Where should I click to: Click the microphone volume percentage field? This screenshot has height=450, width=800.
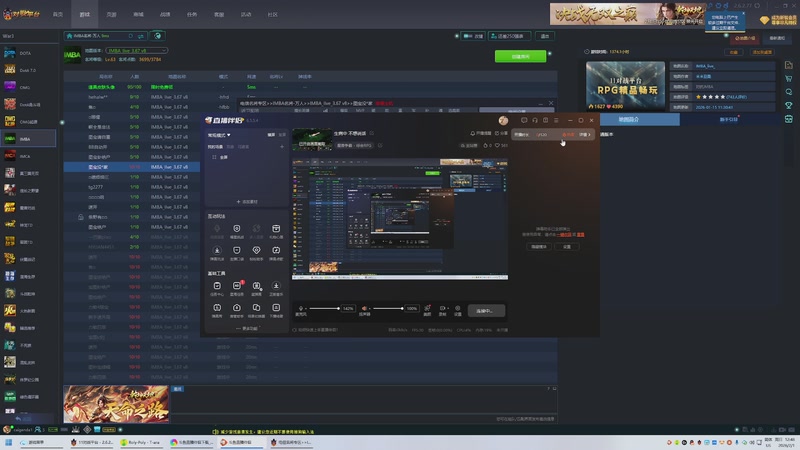click(348, 308)
